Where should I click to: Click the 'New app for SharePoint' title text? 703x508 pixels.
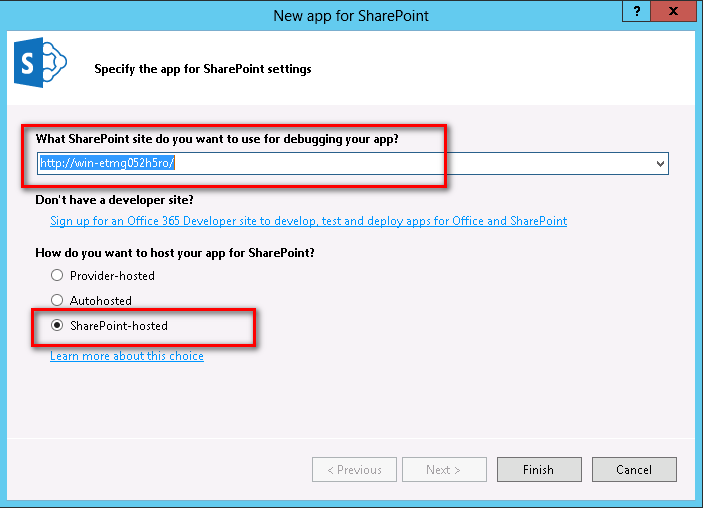(351, 16)
